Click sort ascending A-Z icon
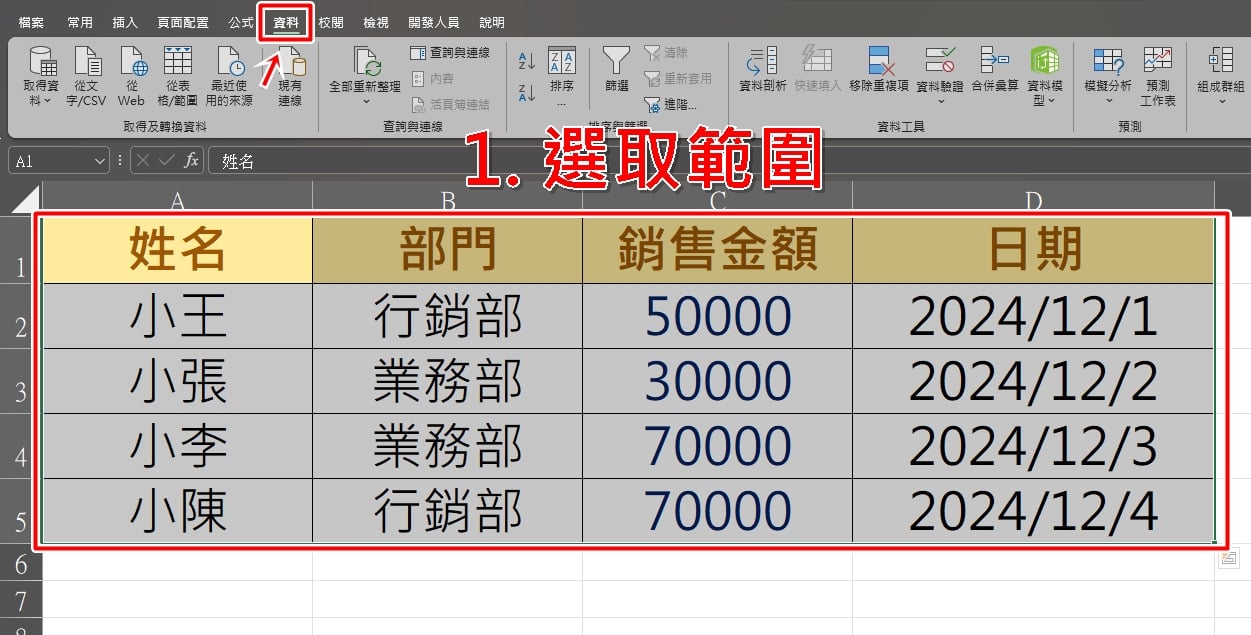Image resolution: width=1251 pixels, height=635 pixels. 527,60
